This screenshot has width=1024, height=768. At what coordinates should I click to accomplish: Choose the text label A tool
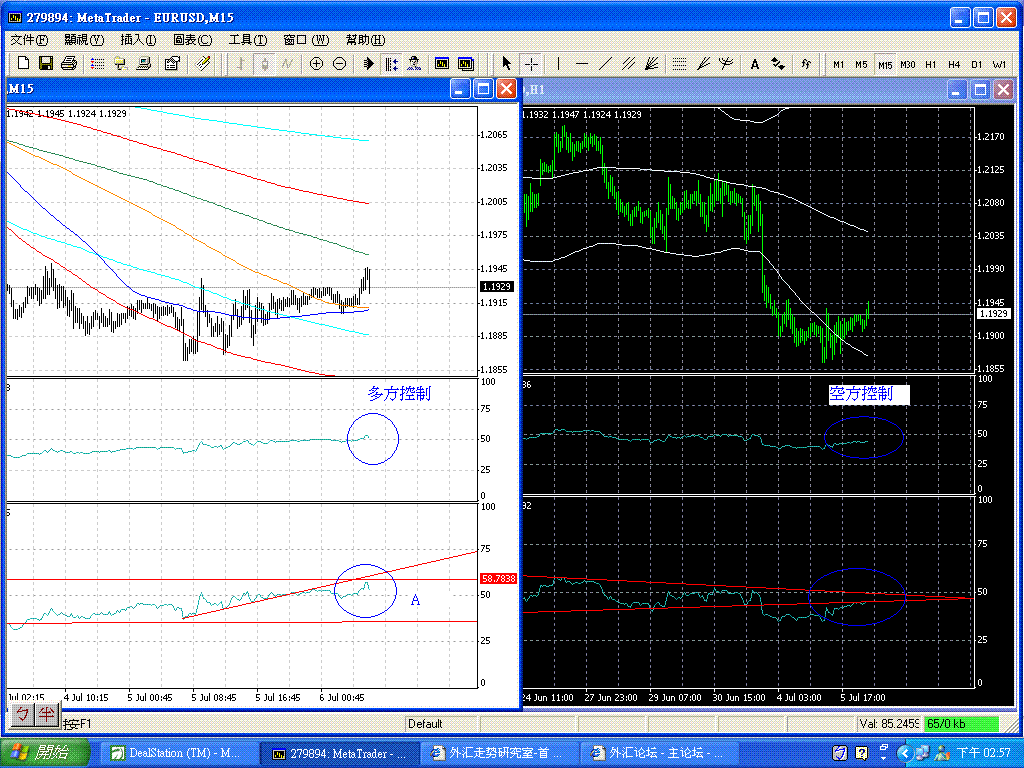(x=755, y=64)
